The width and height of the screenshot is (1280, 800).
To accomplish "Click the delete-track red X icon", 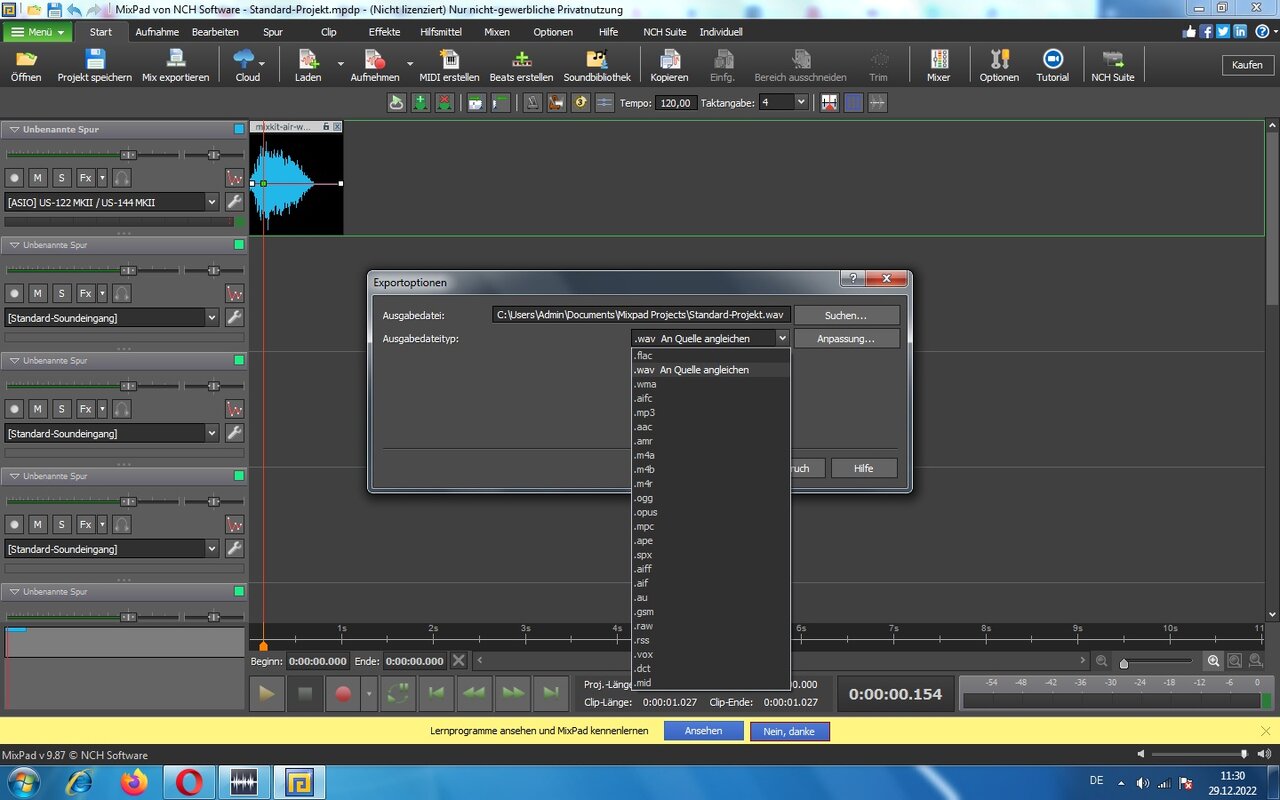I will coord(445,102).
